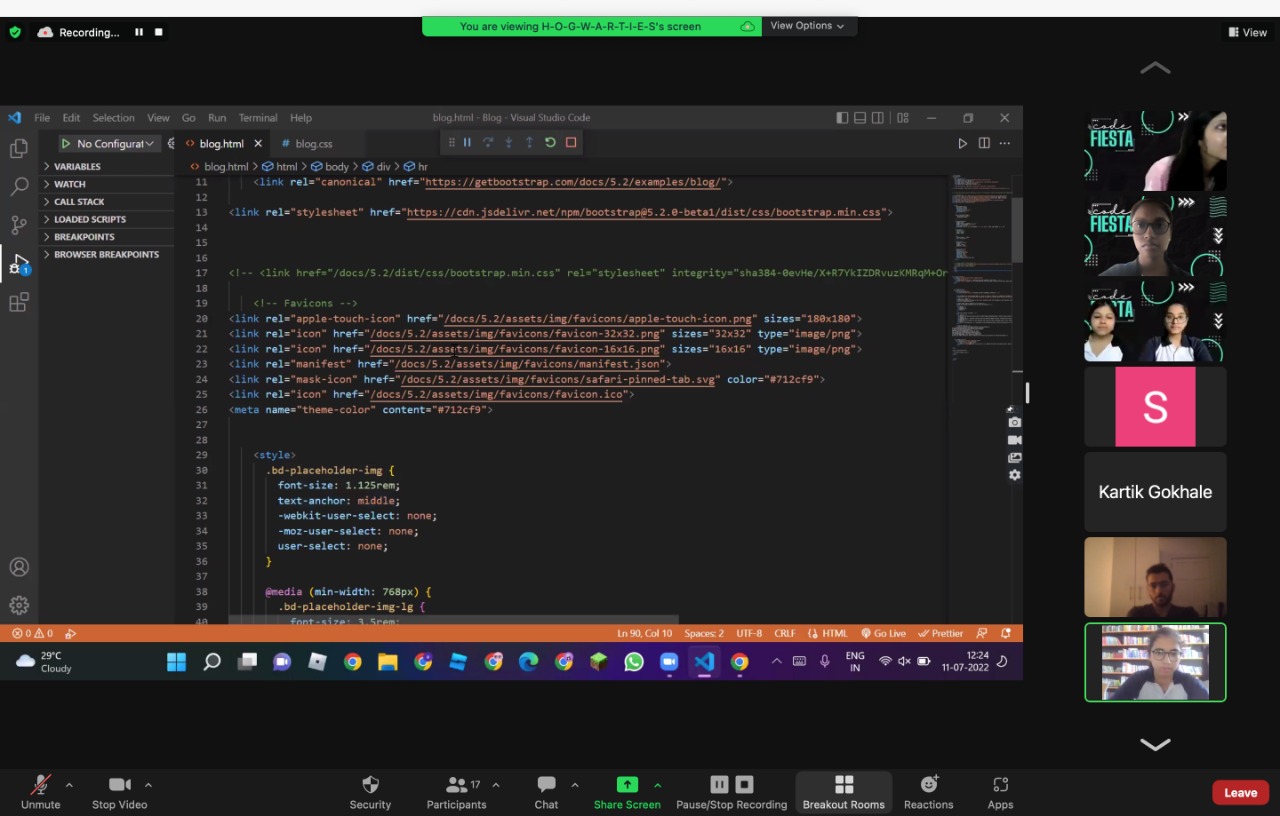The height and width of the screenshot is (816, 1280).
Task: Click the editor vertical scrollbar
Action: pos(1017,230)
